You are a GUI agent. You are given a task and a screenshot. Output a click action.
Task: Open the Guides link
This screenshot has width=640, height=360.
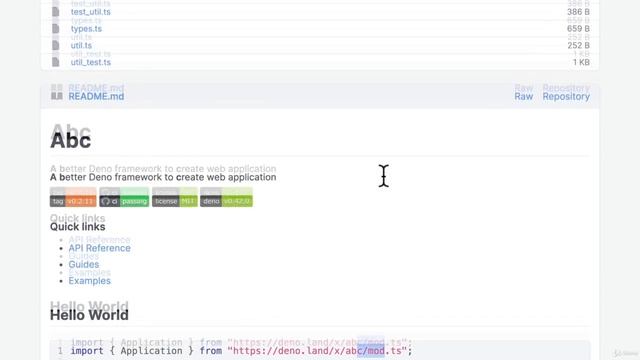(x=84, y=264)
